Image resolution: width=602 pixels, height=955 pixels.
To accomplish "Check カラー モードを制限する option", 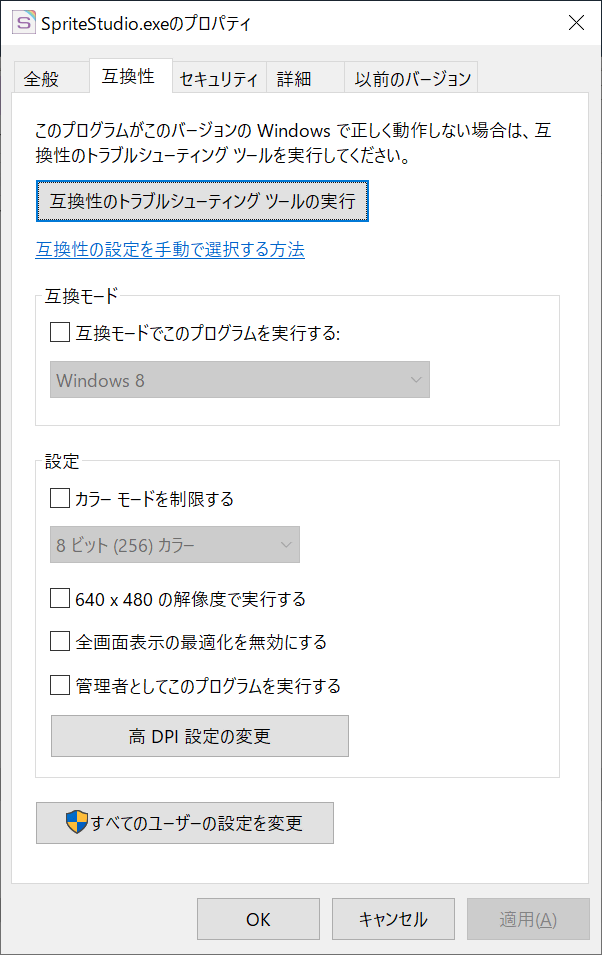I will coord(60,498).
